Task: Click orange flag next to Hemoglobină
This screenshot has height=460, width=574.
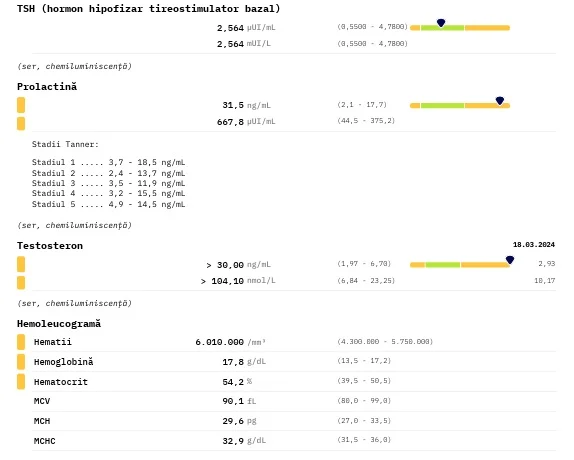Action: [21, 362]
